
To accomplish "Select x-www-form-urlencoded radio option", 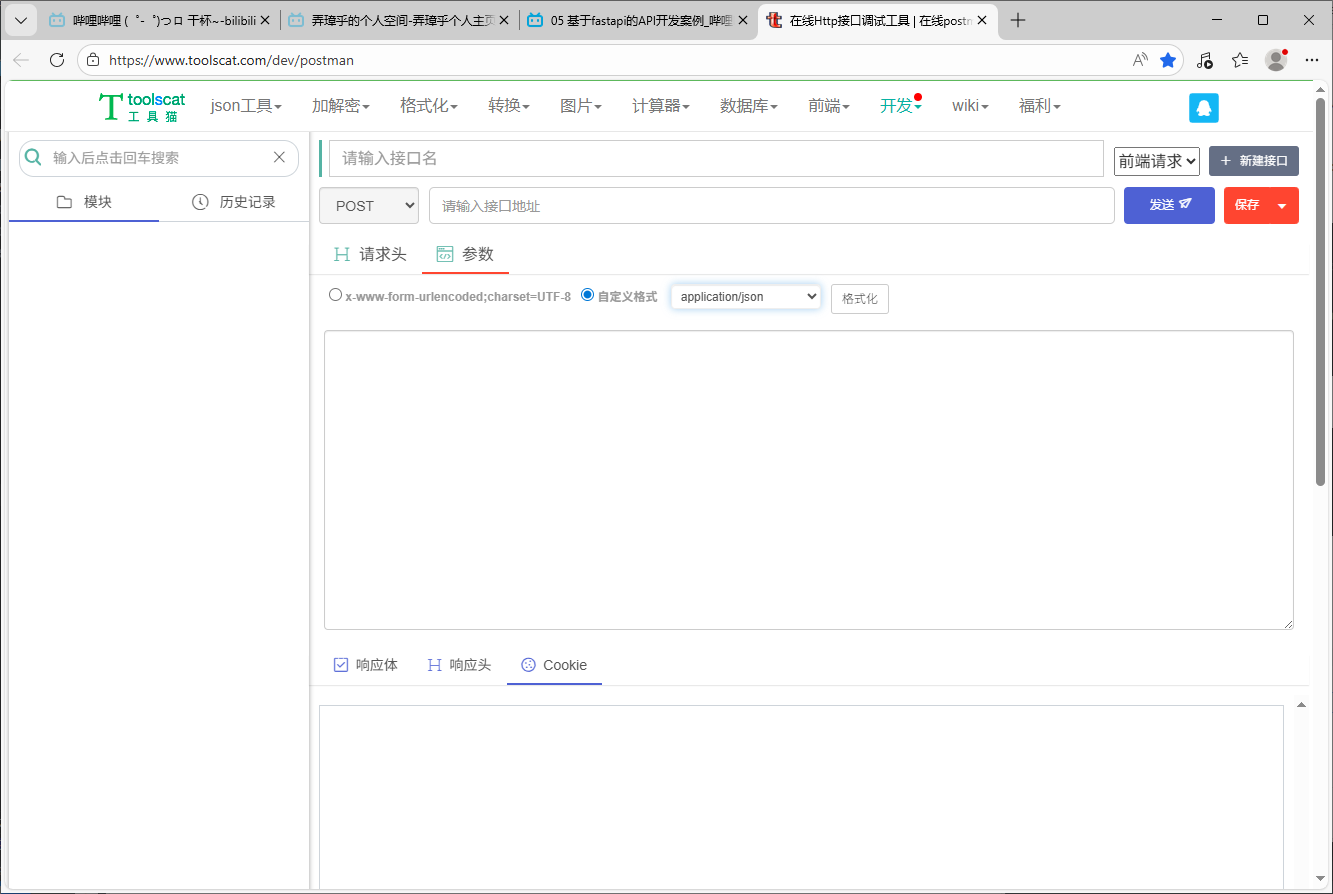I will 335,295.
